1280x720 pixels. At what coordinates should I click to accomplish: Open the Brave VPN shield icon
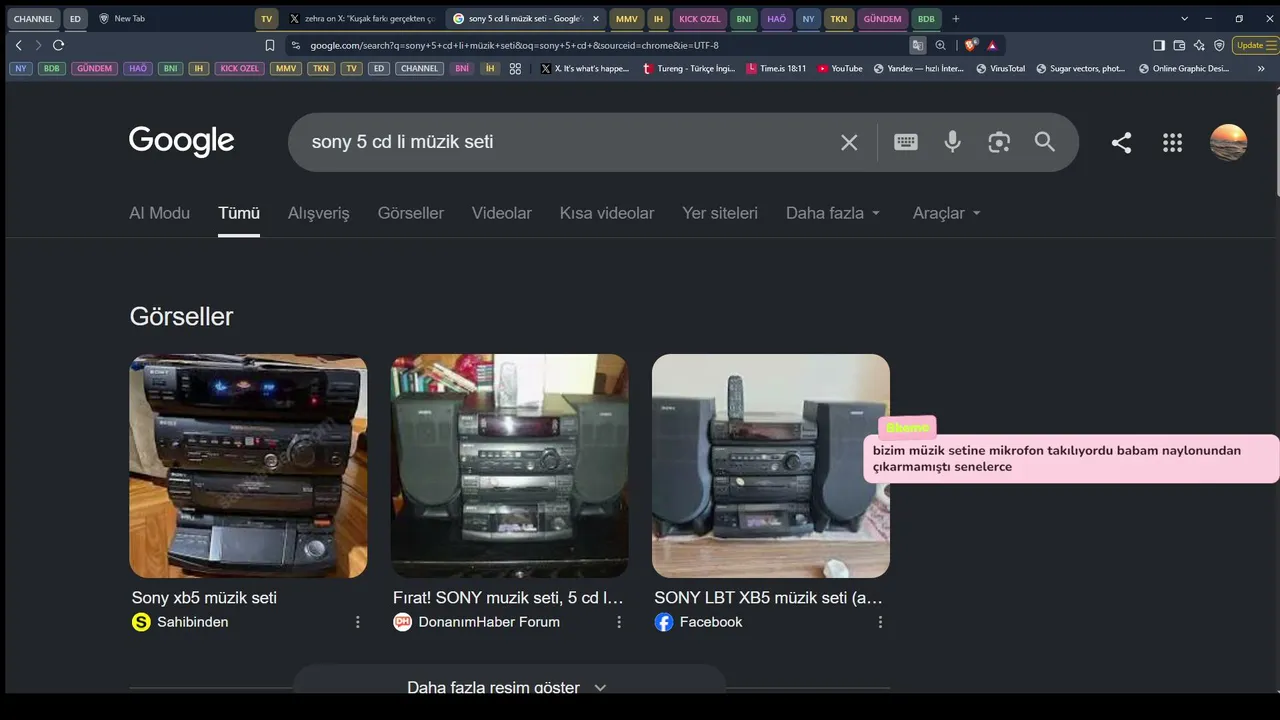point(1219,45)
